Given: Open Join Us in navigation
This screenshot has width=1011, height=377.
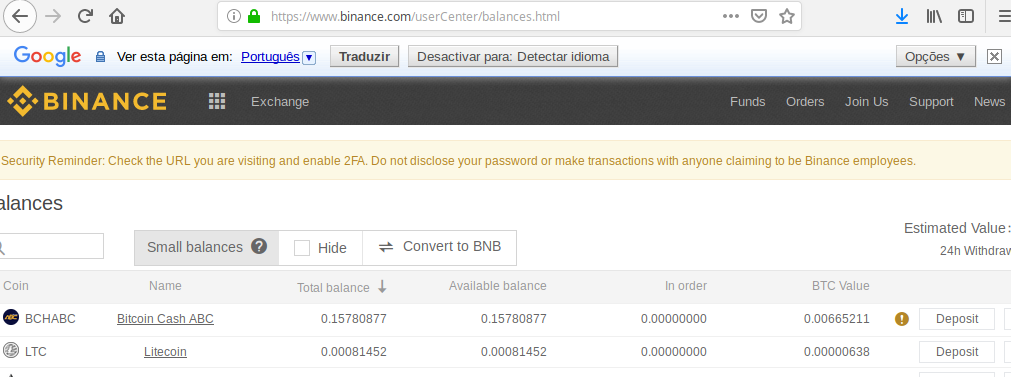Looking at the screenshot, I should pos(867,102).
